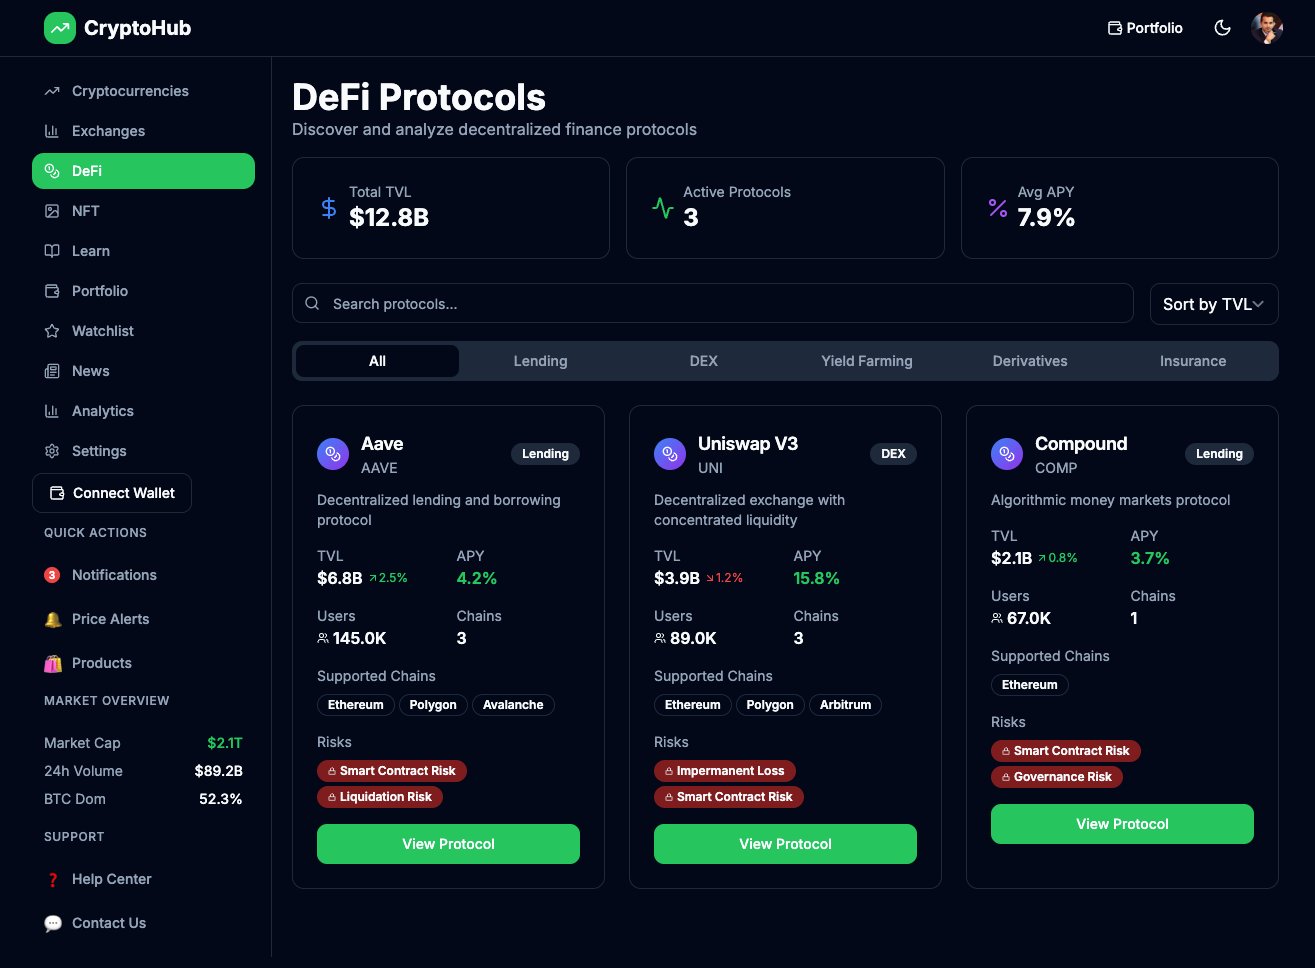Screen dimensions: 1315x968
Task: Click View Protocol on Aave card
Action: click(x=448, y=844)
